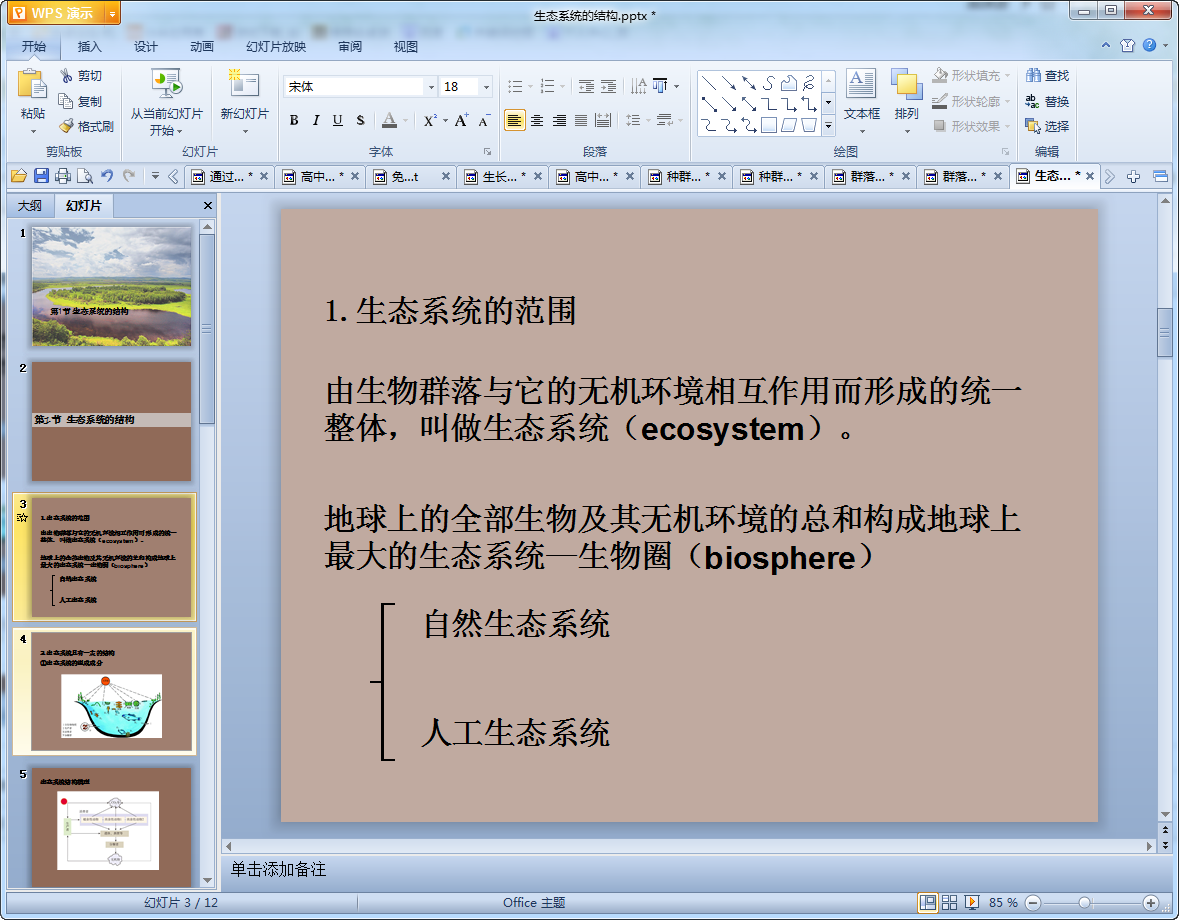Start slideshow from current slide icon
The height and width of the screenshot is (920, 1179).
pos(166,84)
